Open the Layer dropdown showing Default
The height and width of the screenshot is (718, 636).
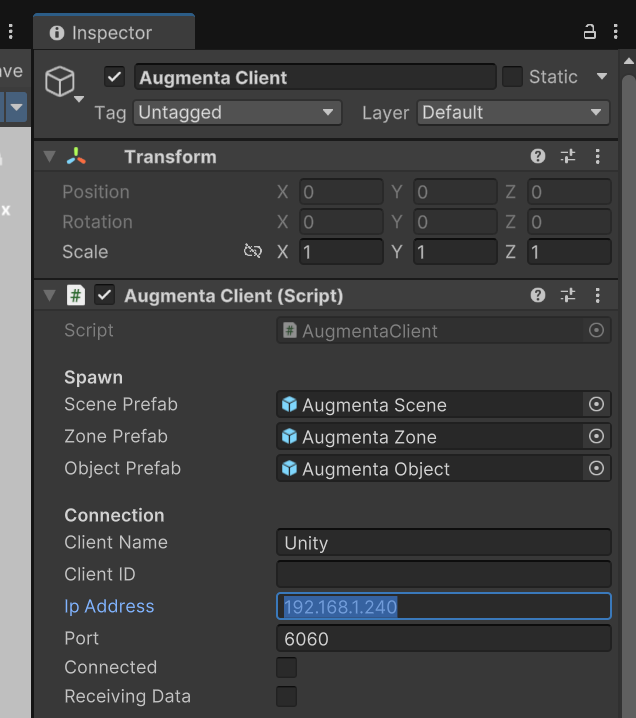513,113
